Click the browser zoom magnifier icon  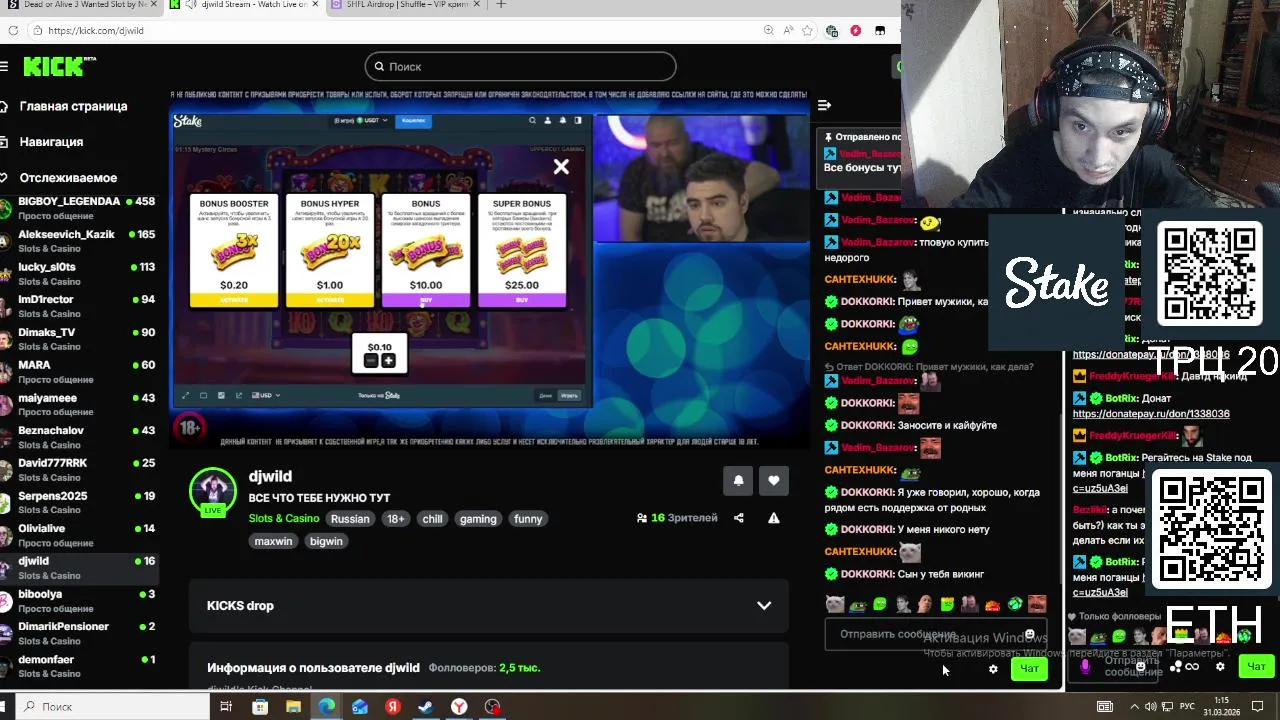click(768, 30)
